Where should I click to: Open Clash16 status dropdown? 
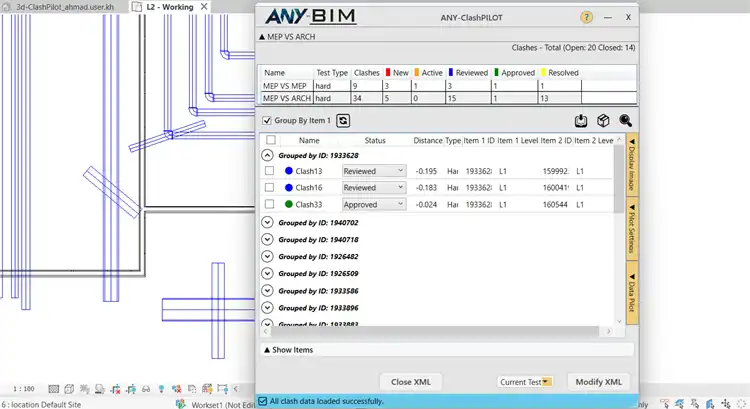374,188
